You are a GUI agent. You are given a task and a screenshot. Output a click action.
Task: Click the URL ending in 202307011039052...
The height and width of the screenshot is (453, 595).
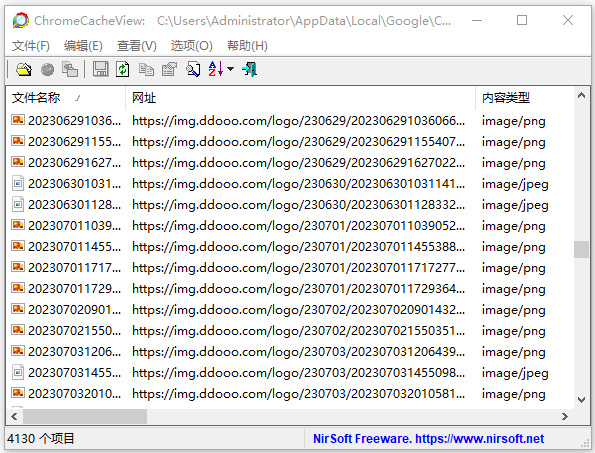coord(298,226)
